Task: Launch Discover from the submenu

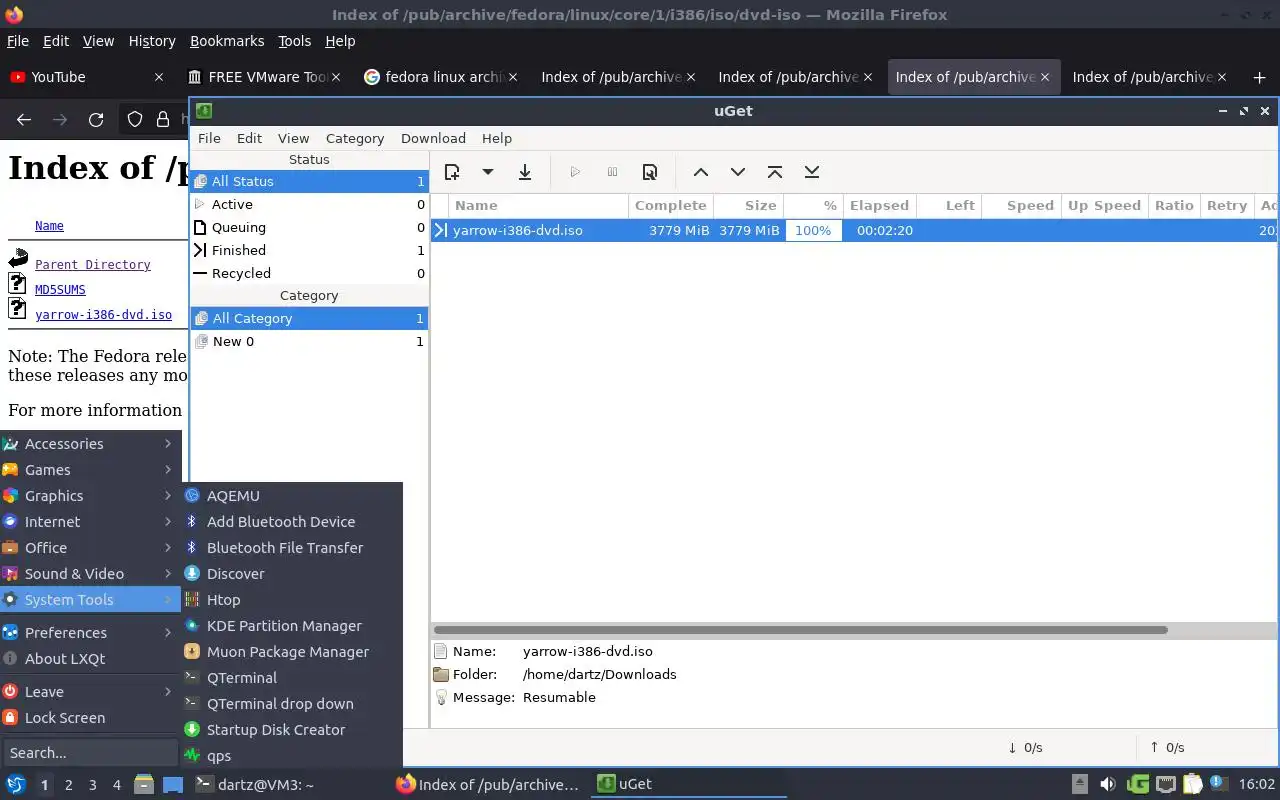Action: pos(292,574)
